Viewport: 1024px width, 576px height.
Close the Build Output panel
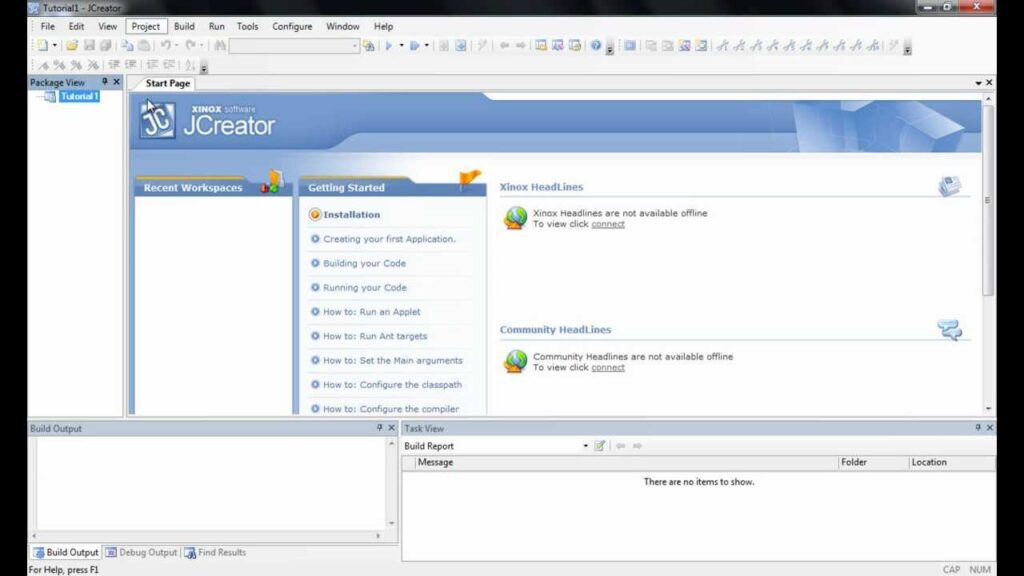[x=391, y=428]
